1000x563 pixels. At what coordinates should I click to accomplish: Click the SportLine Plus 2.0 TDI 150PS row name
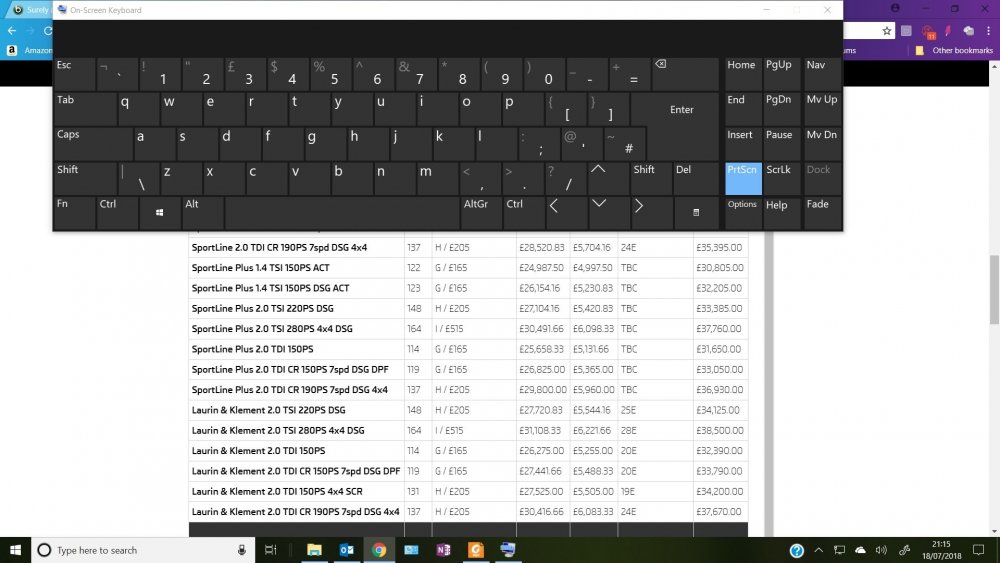253,349
